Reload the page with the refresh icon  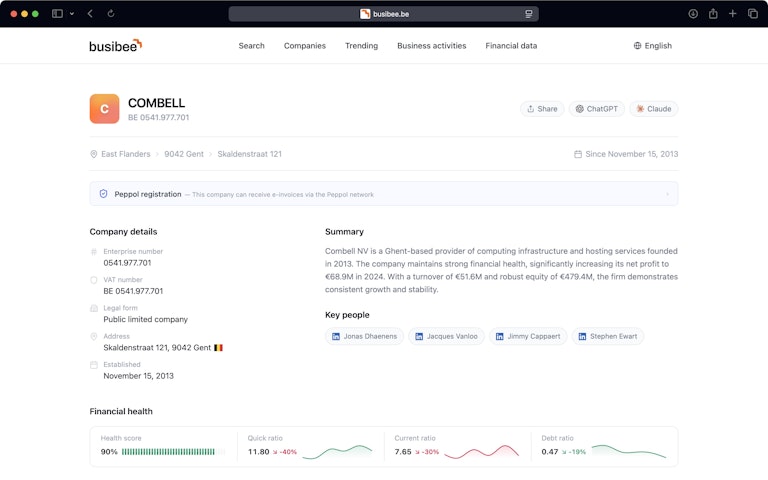pyautogui.click(x=111, y=14)
